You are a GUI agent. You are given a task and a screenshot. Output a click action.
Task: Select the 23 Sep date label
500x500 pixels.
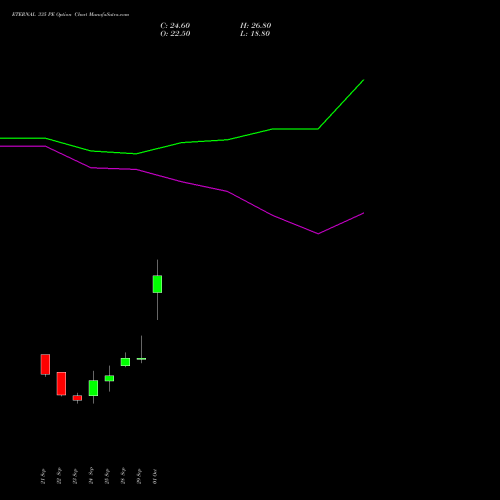pos(75,476)
